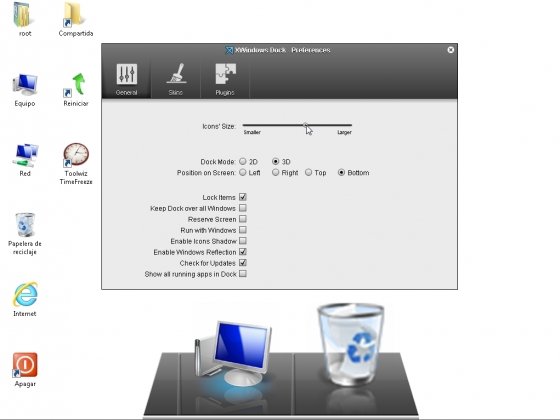The width and height of the screenshot is (560, 420).
Task: Select 2D Dock Mode
Action: click(x=243, y=161)
